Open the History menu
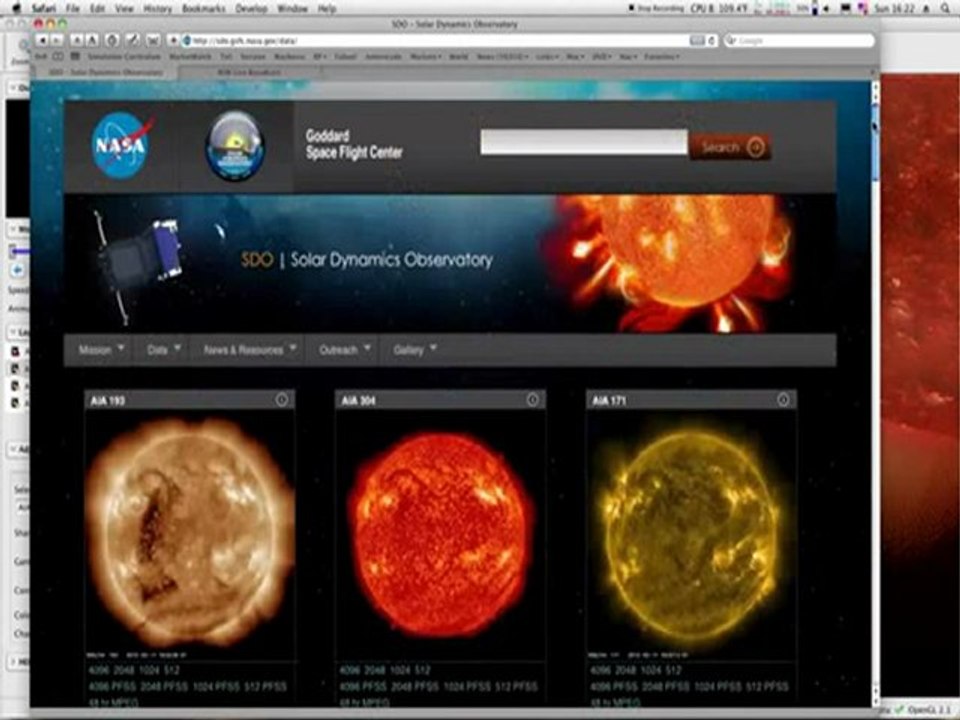960x720 pixels. click(157, 9)
